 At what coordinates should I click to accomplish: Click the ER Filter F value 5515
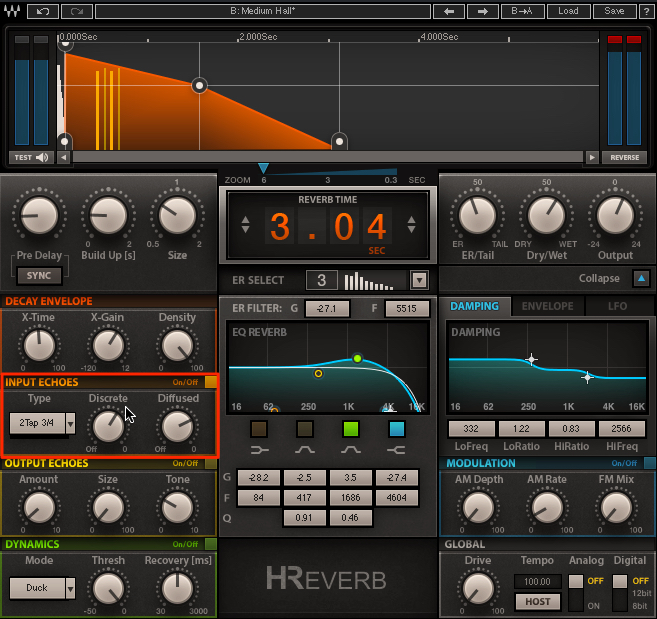[x=406, y=309]
